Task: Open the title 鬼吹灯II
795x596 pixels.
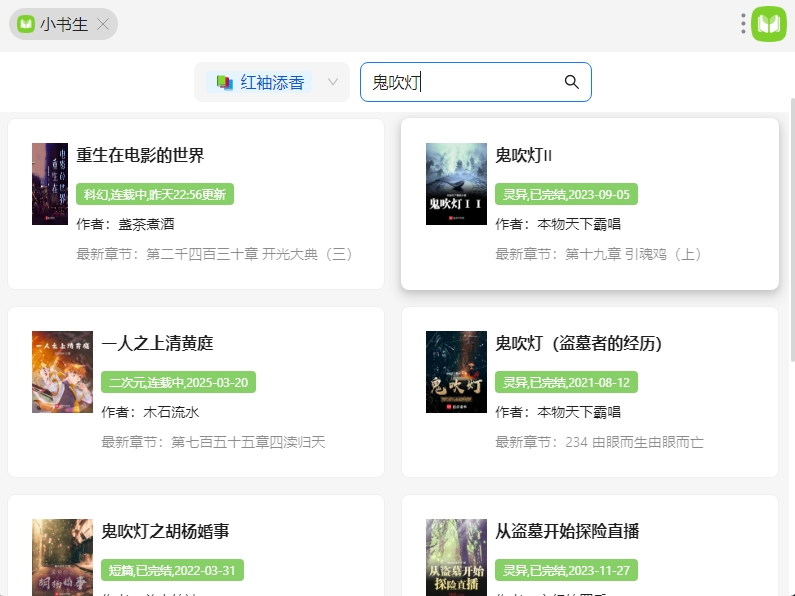Action: 523,155
